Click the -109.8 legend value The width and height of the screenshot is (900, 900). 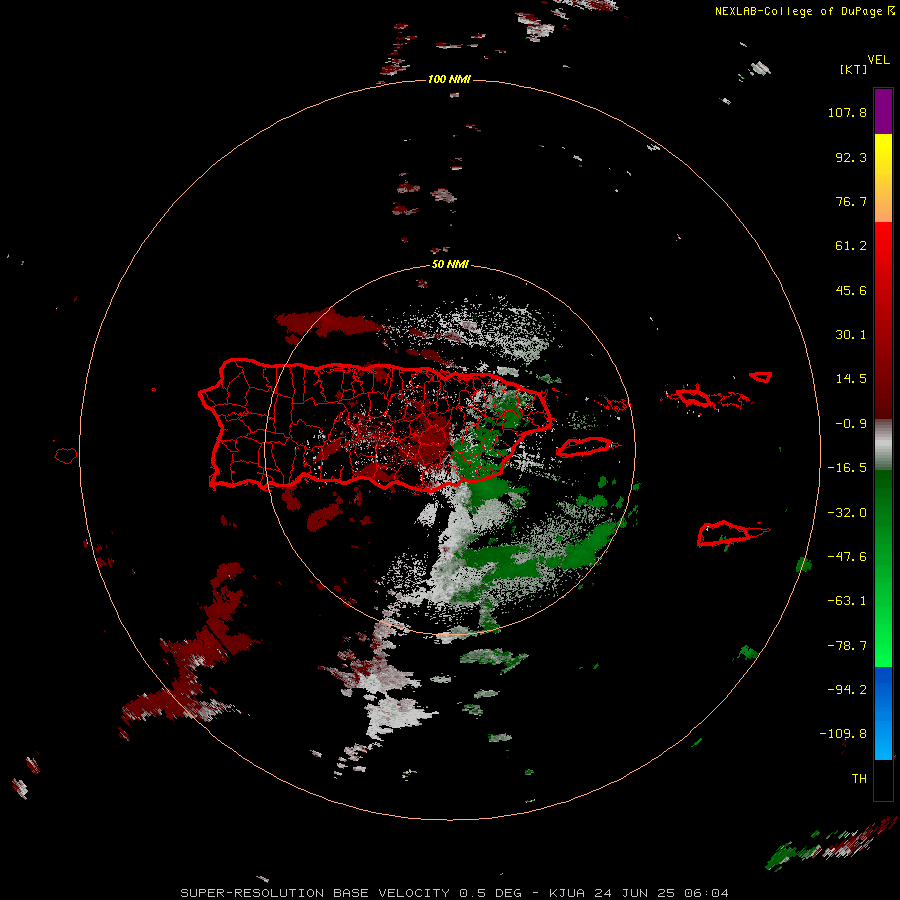(x=843, y=734)
